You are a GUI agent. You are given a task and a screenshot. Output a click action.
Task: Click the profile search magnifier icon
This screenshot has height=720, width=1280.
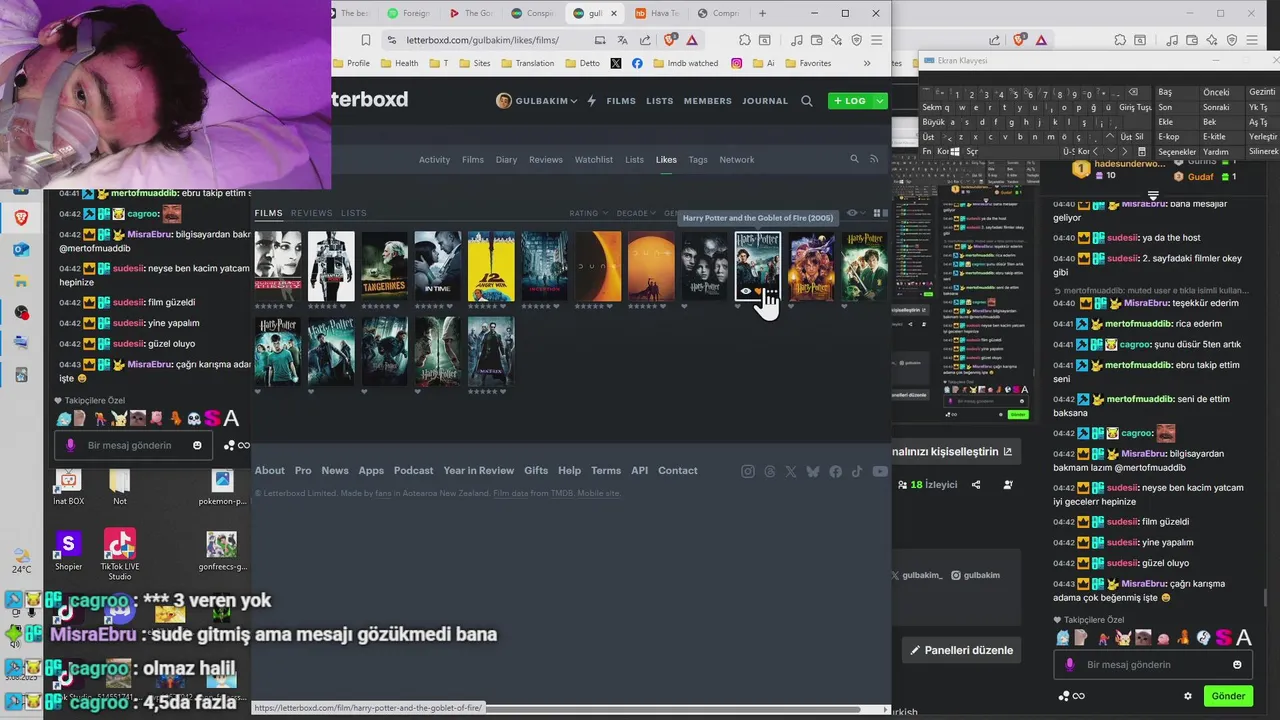(854, 159)
